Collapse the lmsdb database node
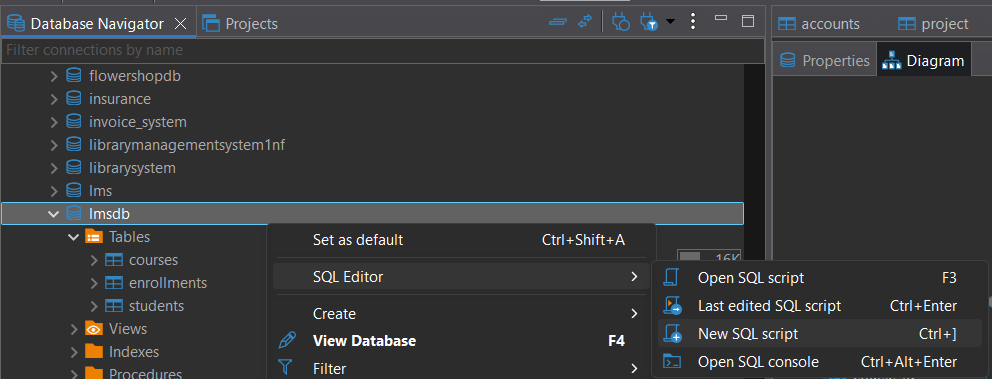The width and height of the screenshot is (992, 379). (54, 214)
